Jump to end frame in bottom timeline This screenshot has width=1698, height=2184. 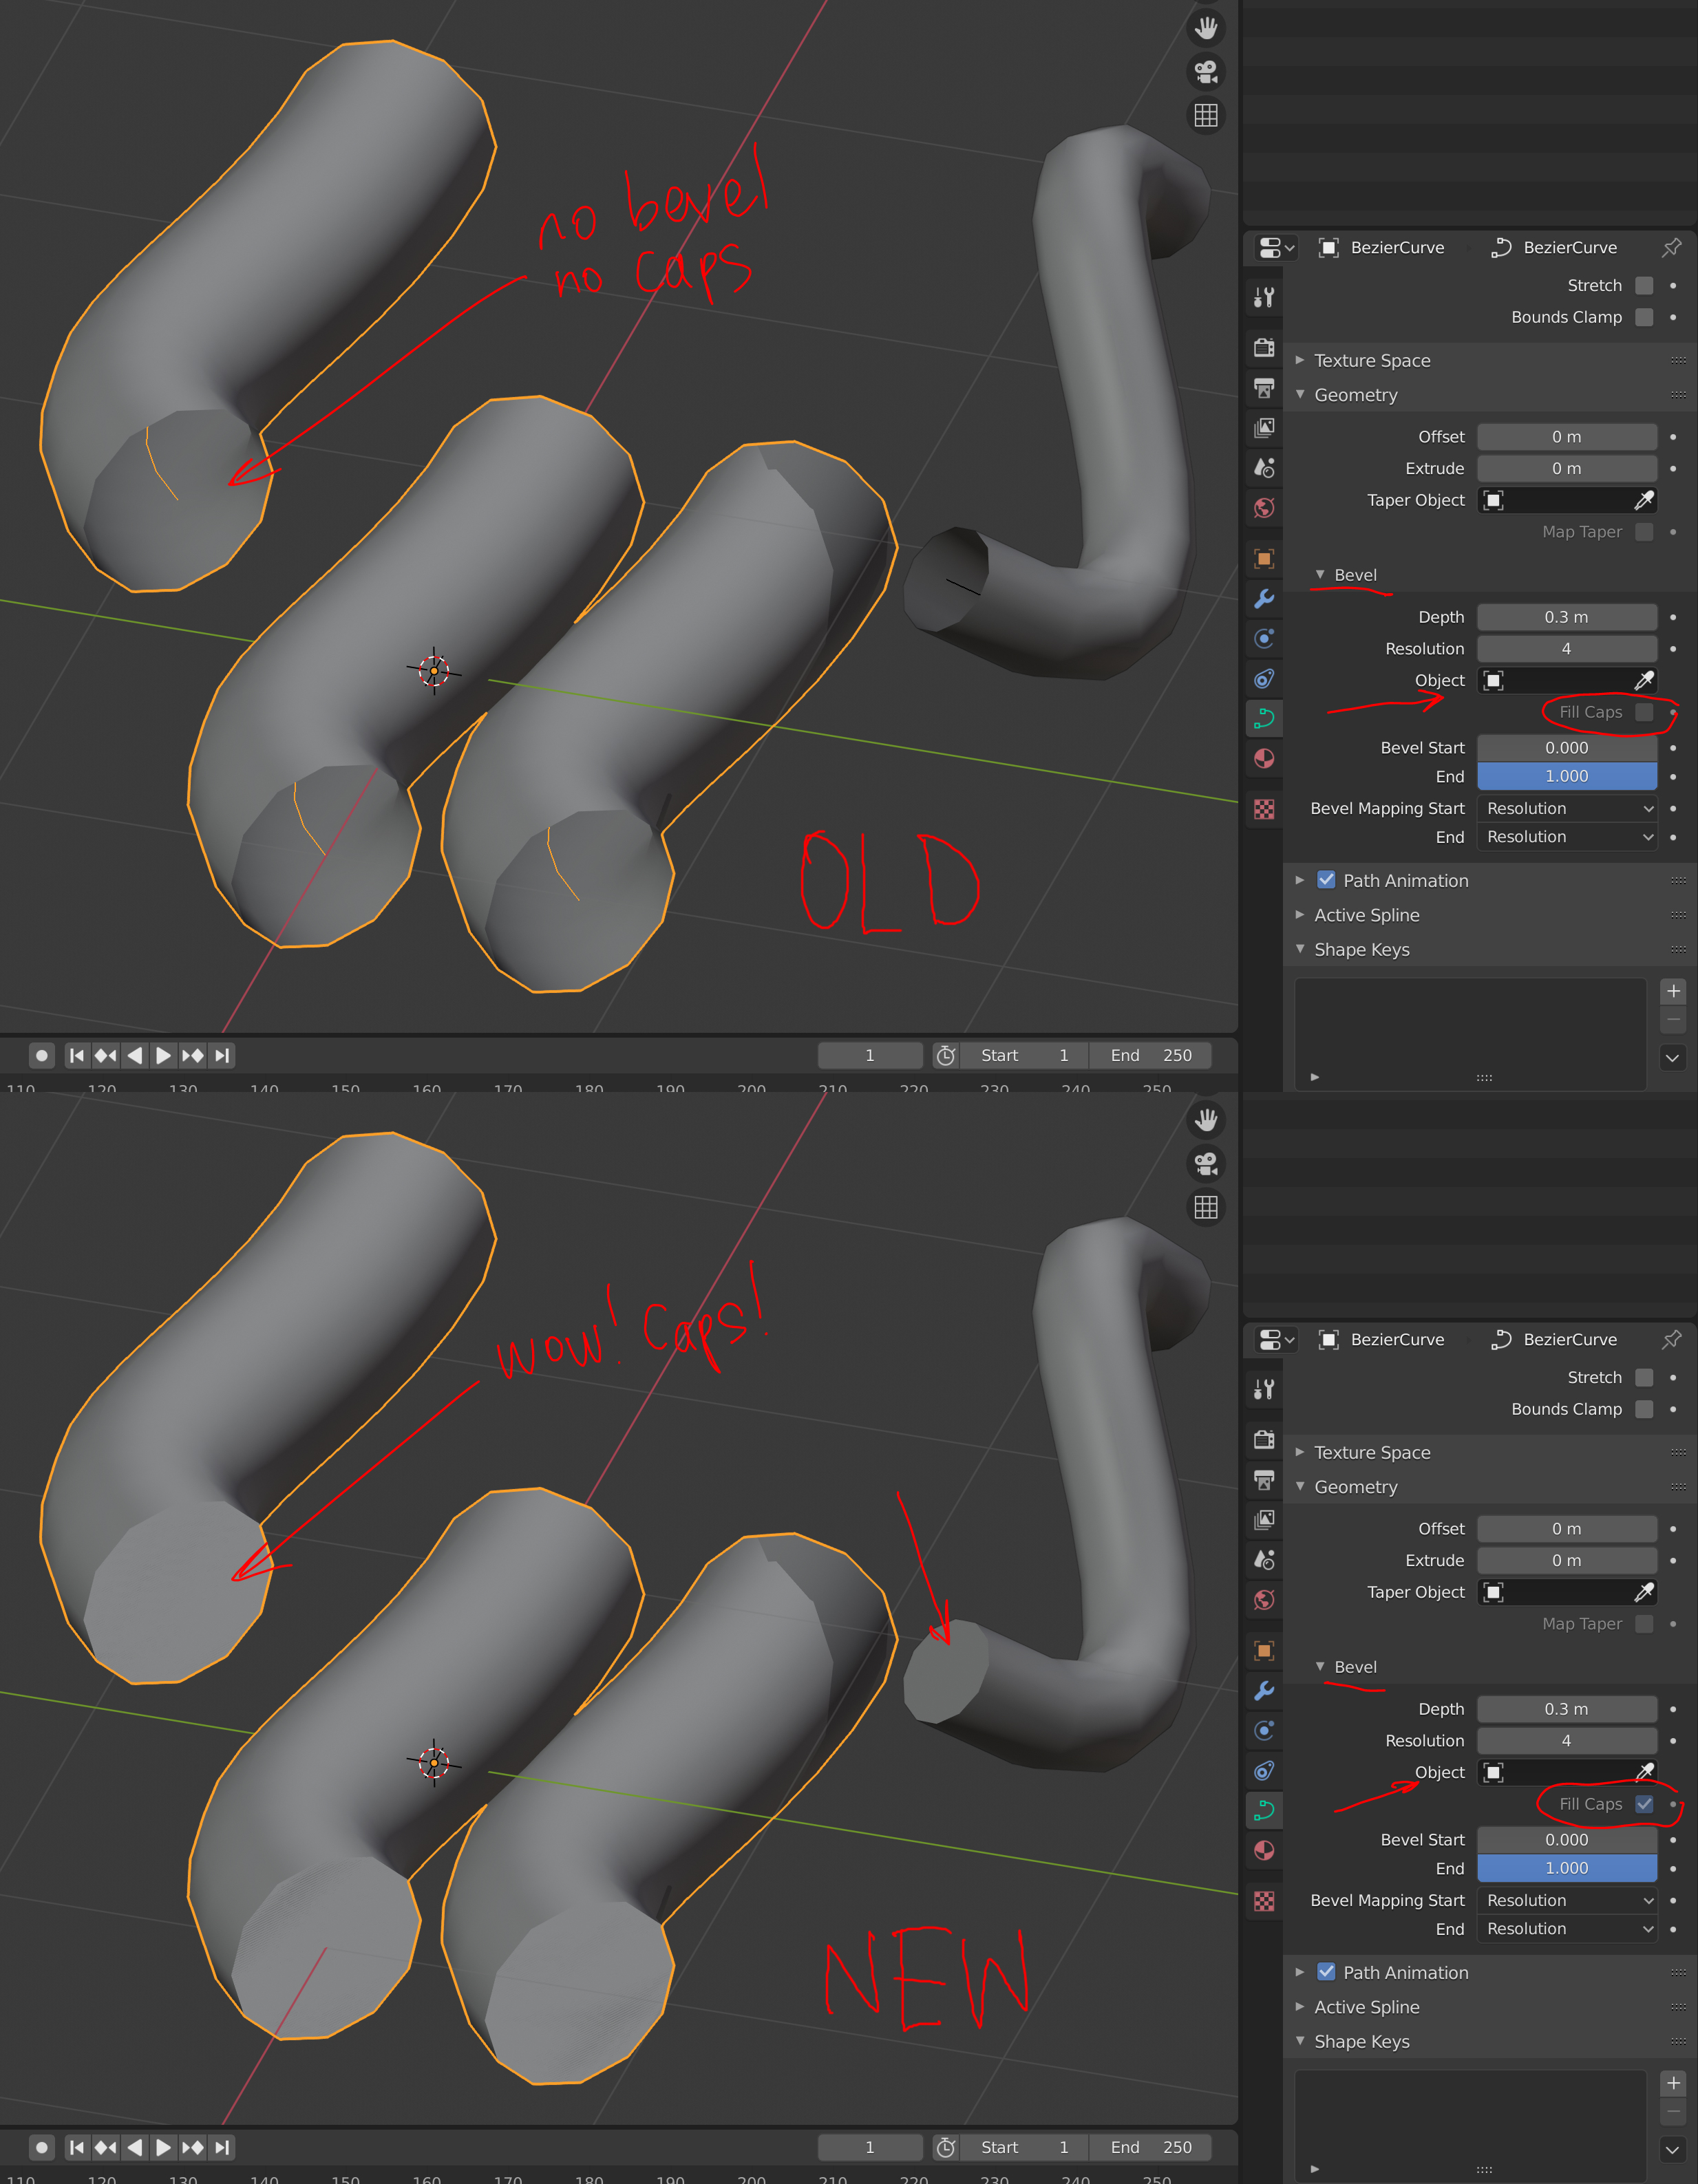click(x=222, y=2147)
